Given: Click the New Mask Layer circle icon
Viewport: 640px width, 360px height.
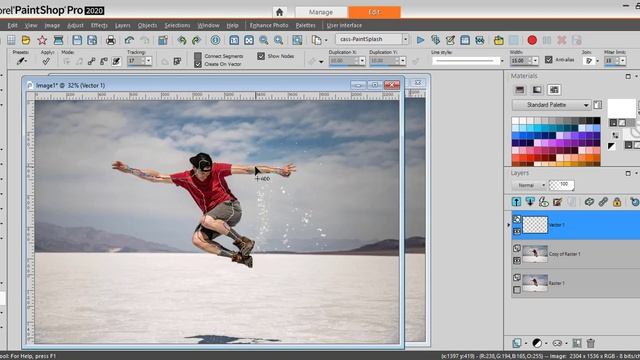Looking at the screenshot, I should pyautogui.click(x=537, y=343).
